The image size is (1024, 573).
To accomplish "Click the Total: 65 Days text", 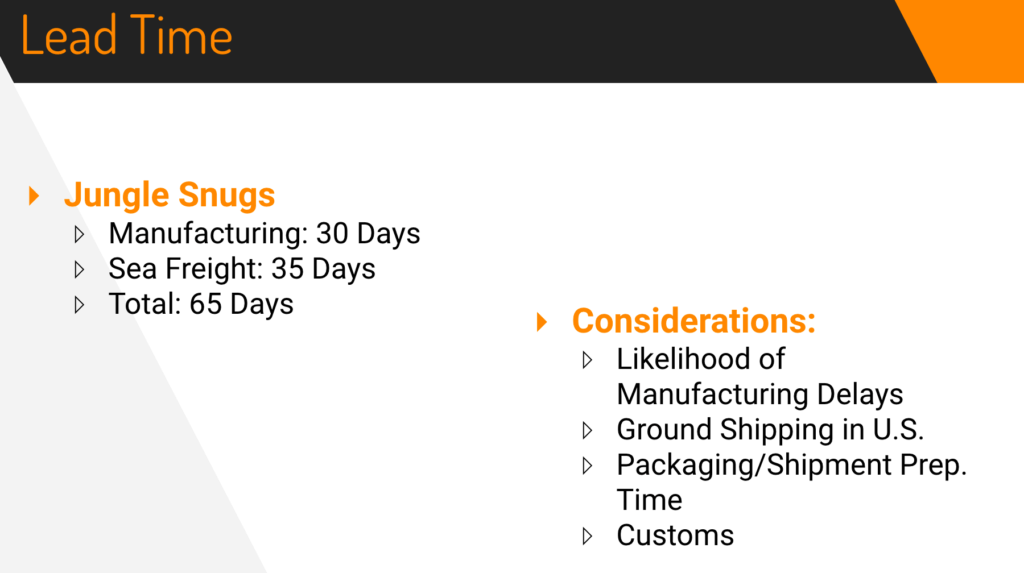I will [200, 304].
